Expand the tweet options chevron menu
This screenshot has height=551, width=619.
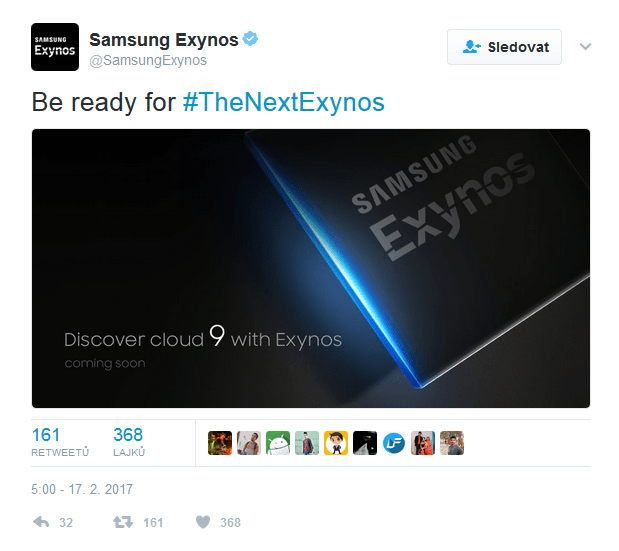point(585,47)
